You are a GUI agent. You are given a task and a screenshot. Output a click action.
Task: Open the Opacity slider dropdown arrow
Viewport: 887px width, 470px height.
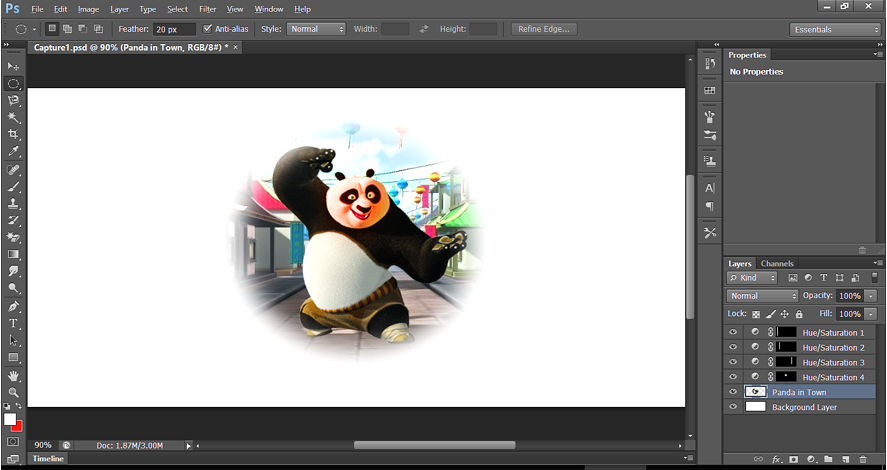point(871,296)
